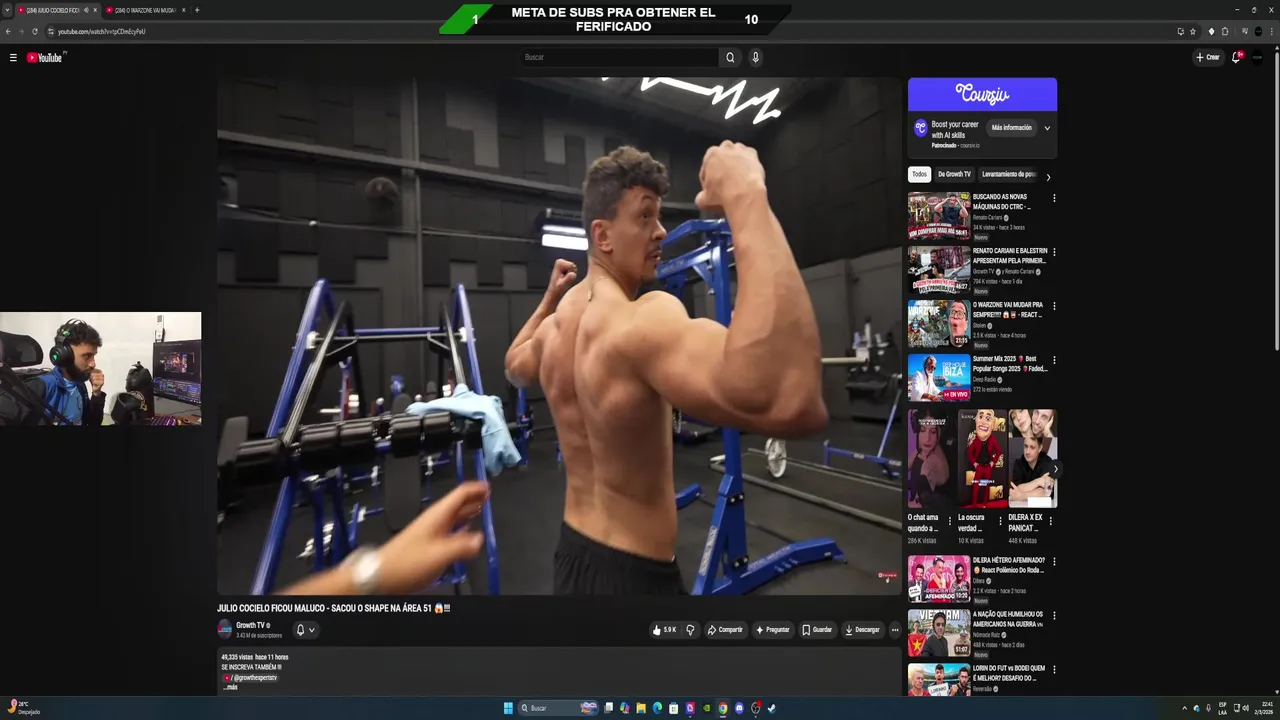Select the Todos filter chip

coord(919,174)
